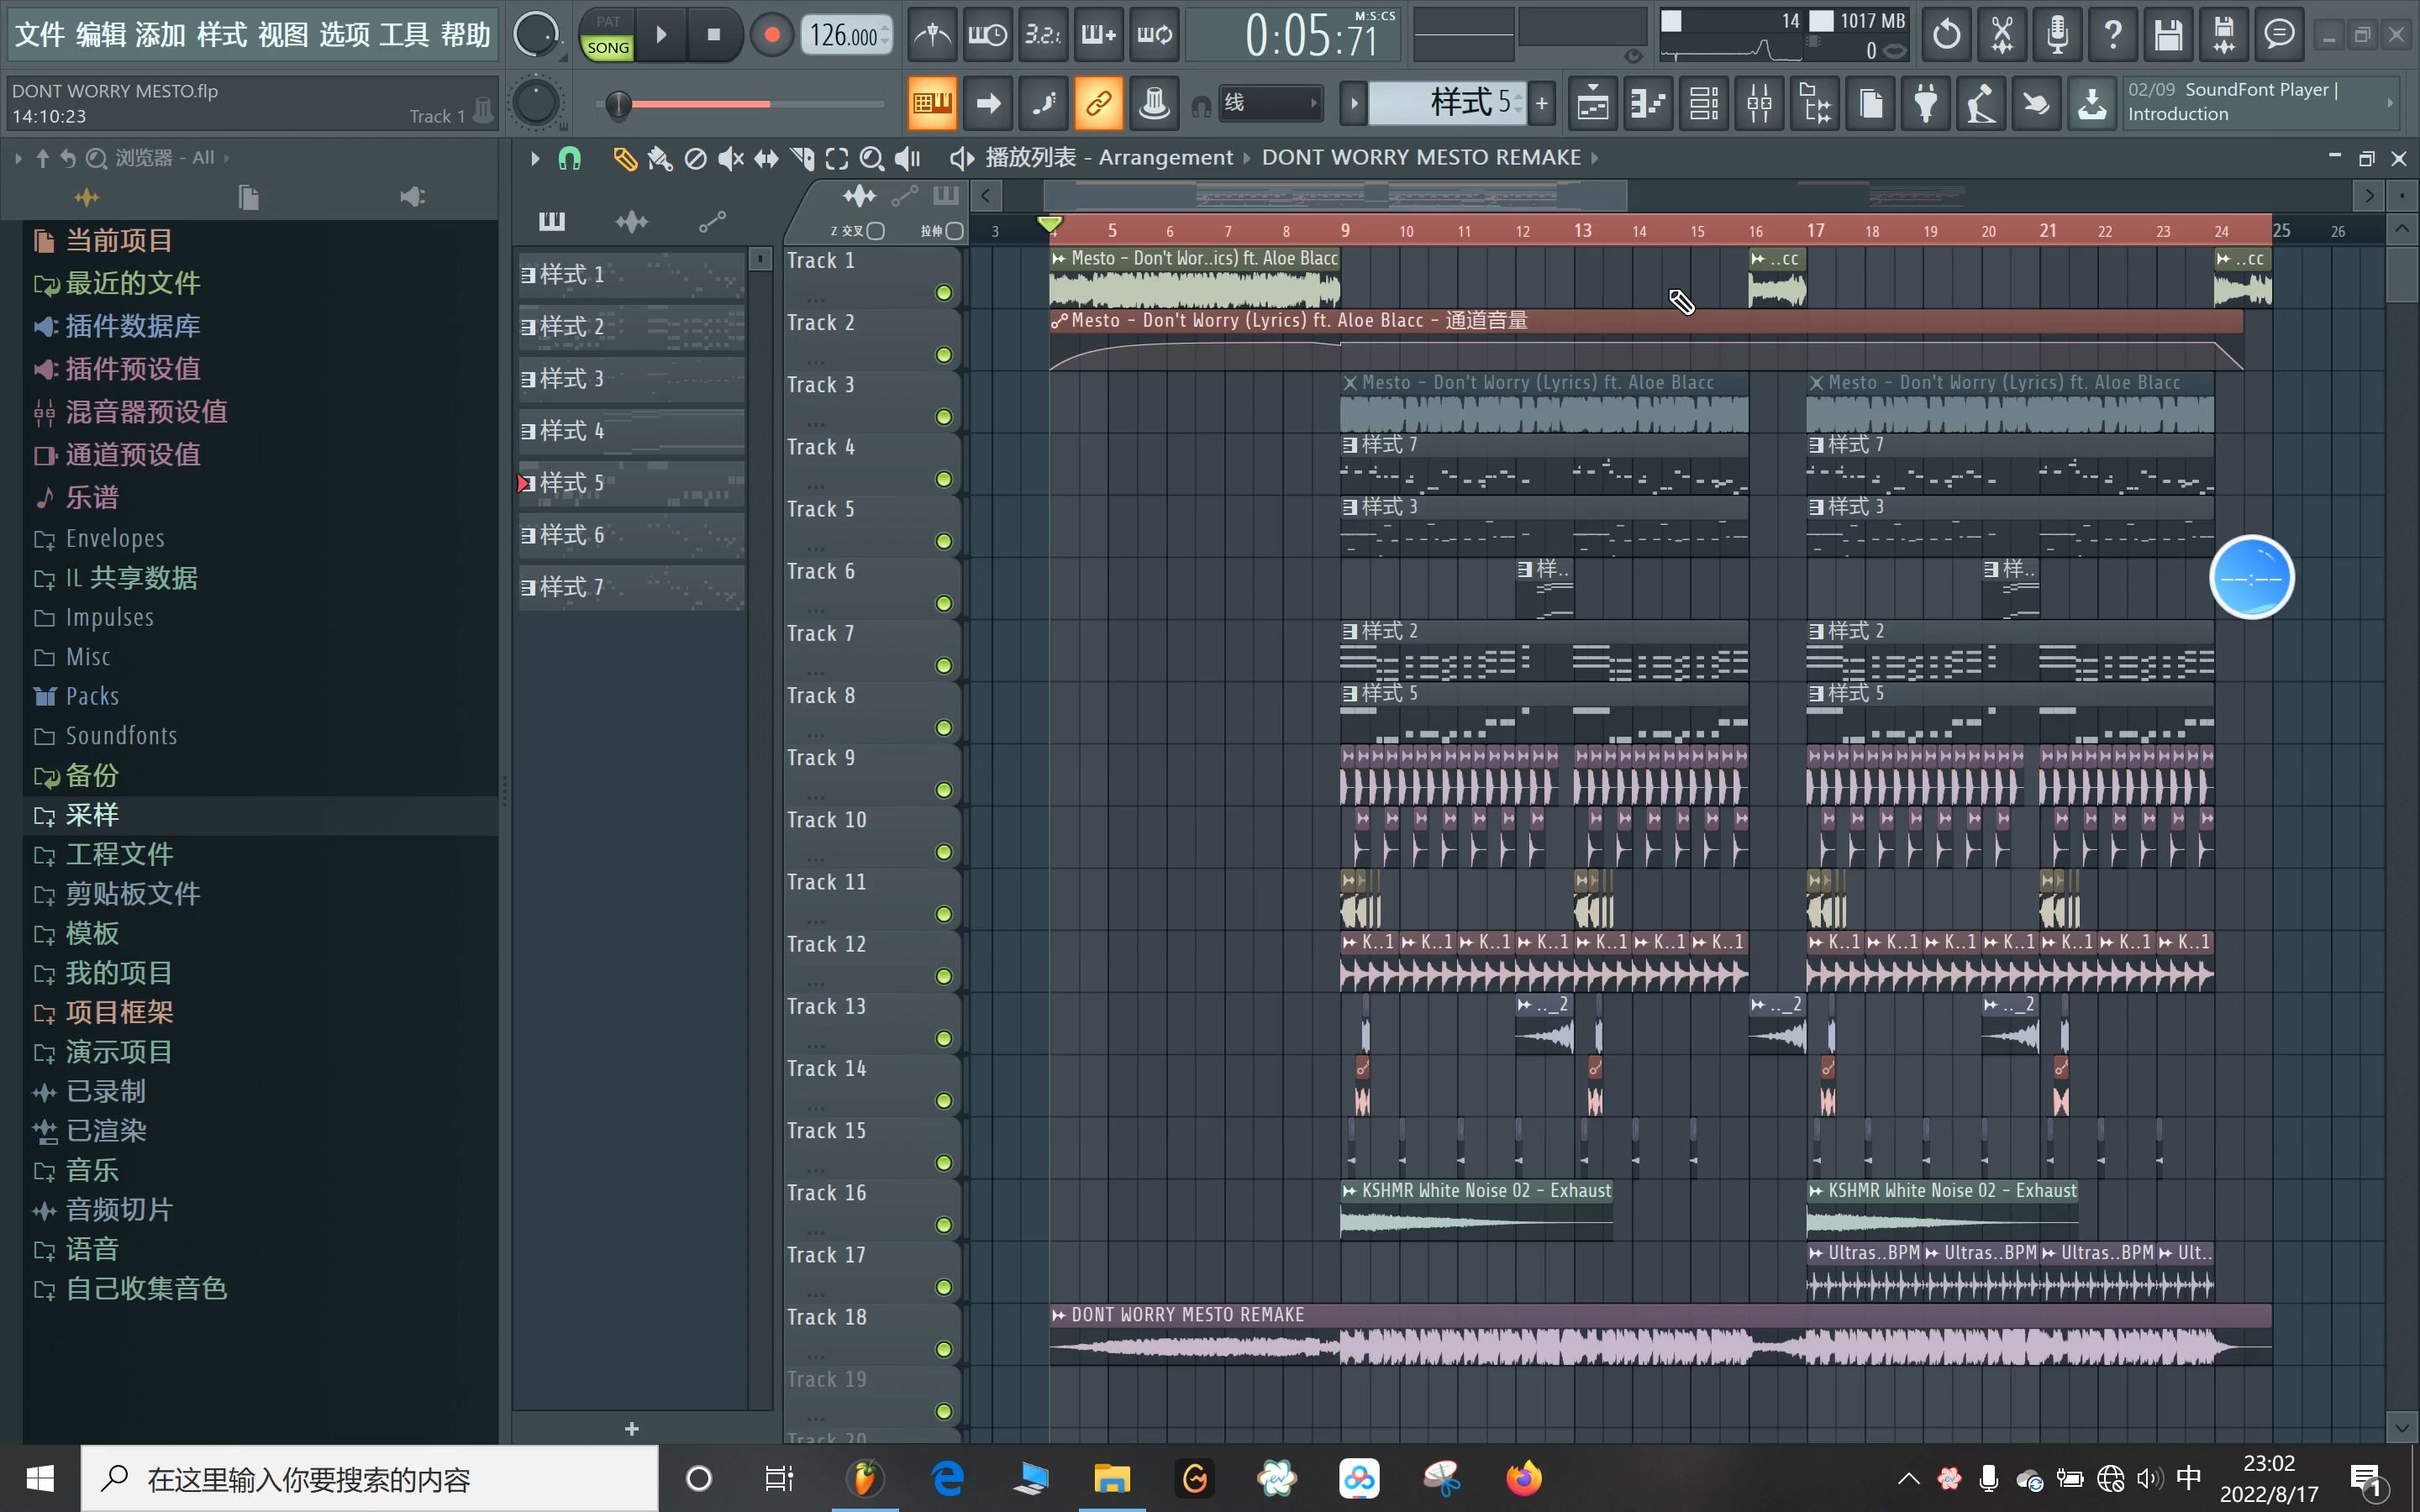Viewport: 2420px width, 1512px height.
Task: Click the metronome icon in top toolbar
Action: [932, 35]
